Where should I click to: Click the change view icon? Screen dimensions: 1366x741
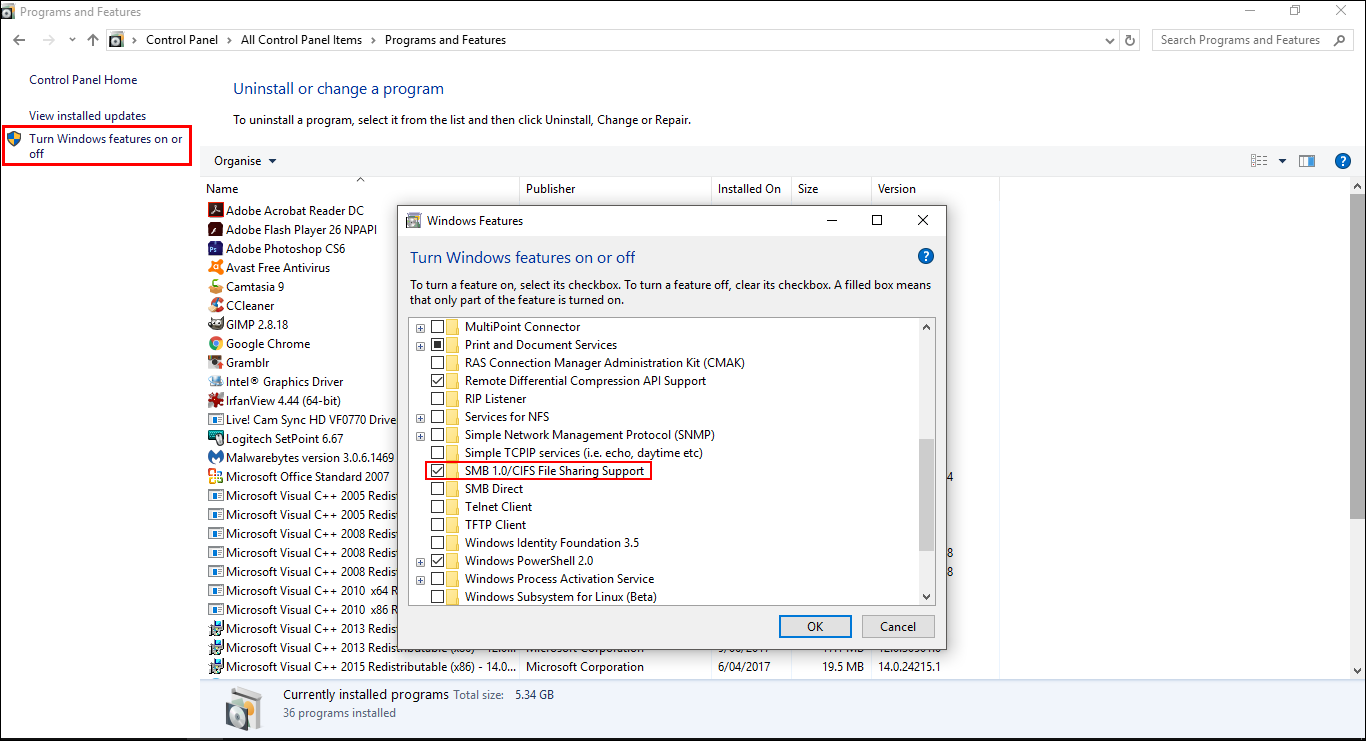1259,161
